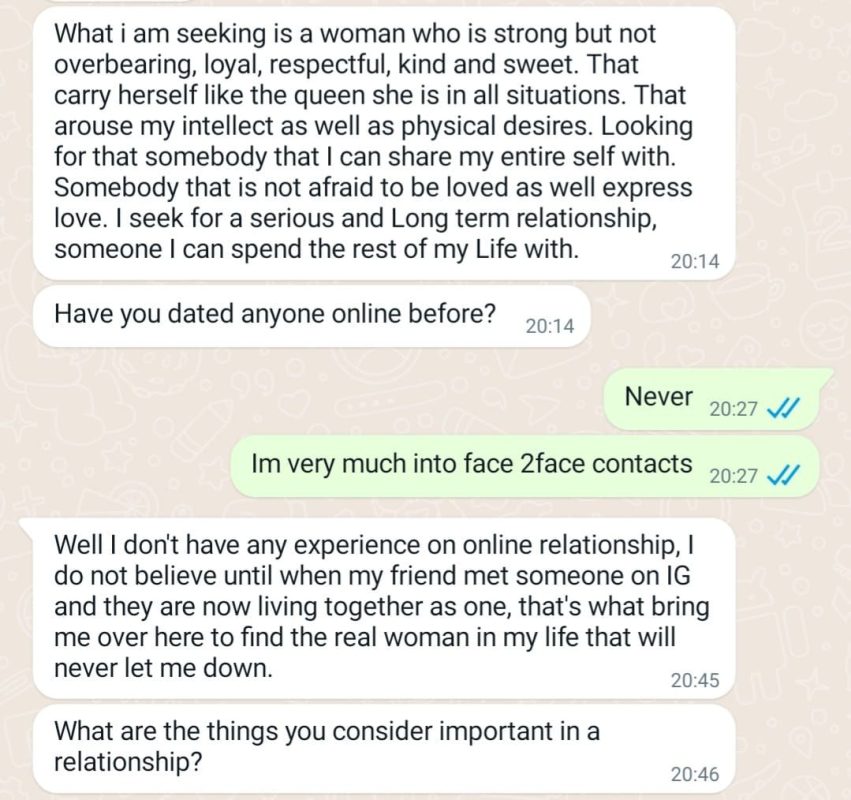Click the 20:14 timestamp on the long first message

(694, 262)
